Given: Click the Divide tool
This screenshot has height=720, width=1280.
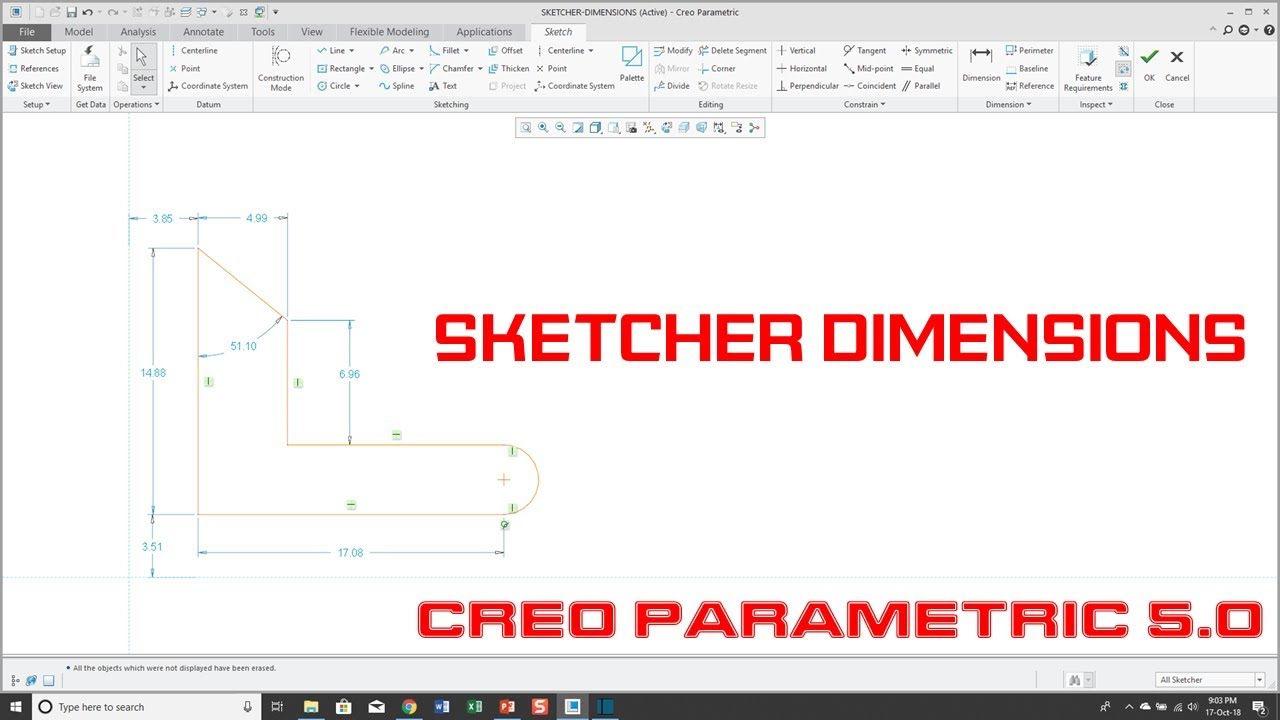Looking at the screenshot, I should tap(672, 86).
